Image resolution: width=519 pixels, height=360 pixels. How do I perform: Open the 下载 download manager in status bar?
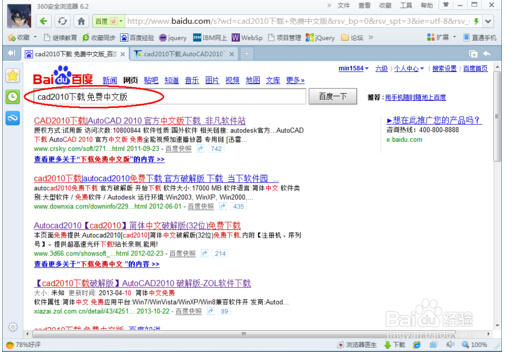(395, 345)
